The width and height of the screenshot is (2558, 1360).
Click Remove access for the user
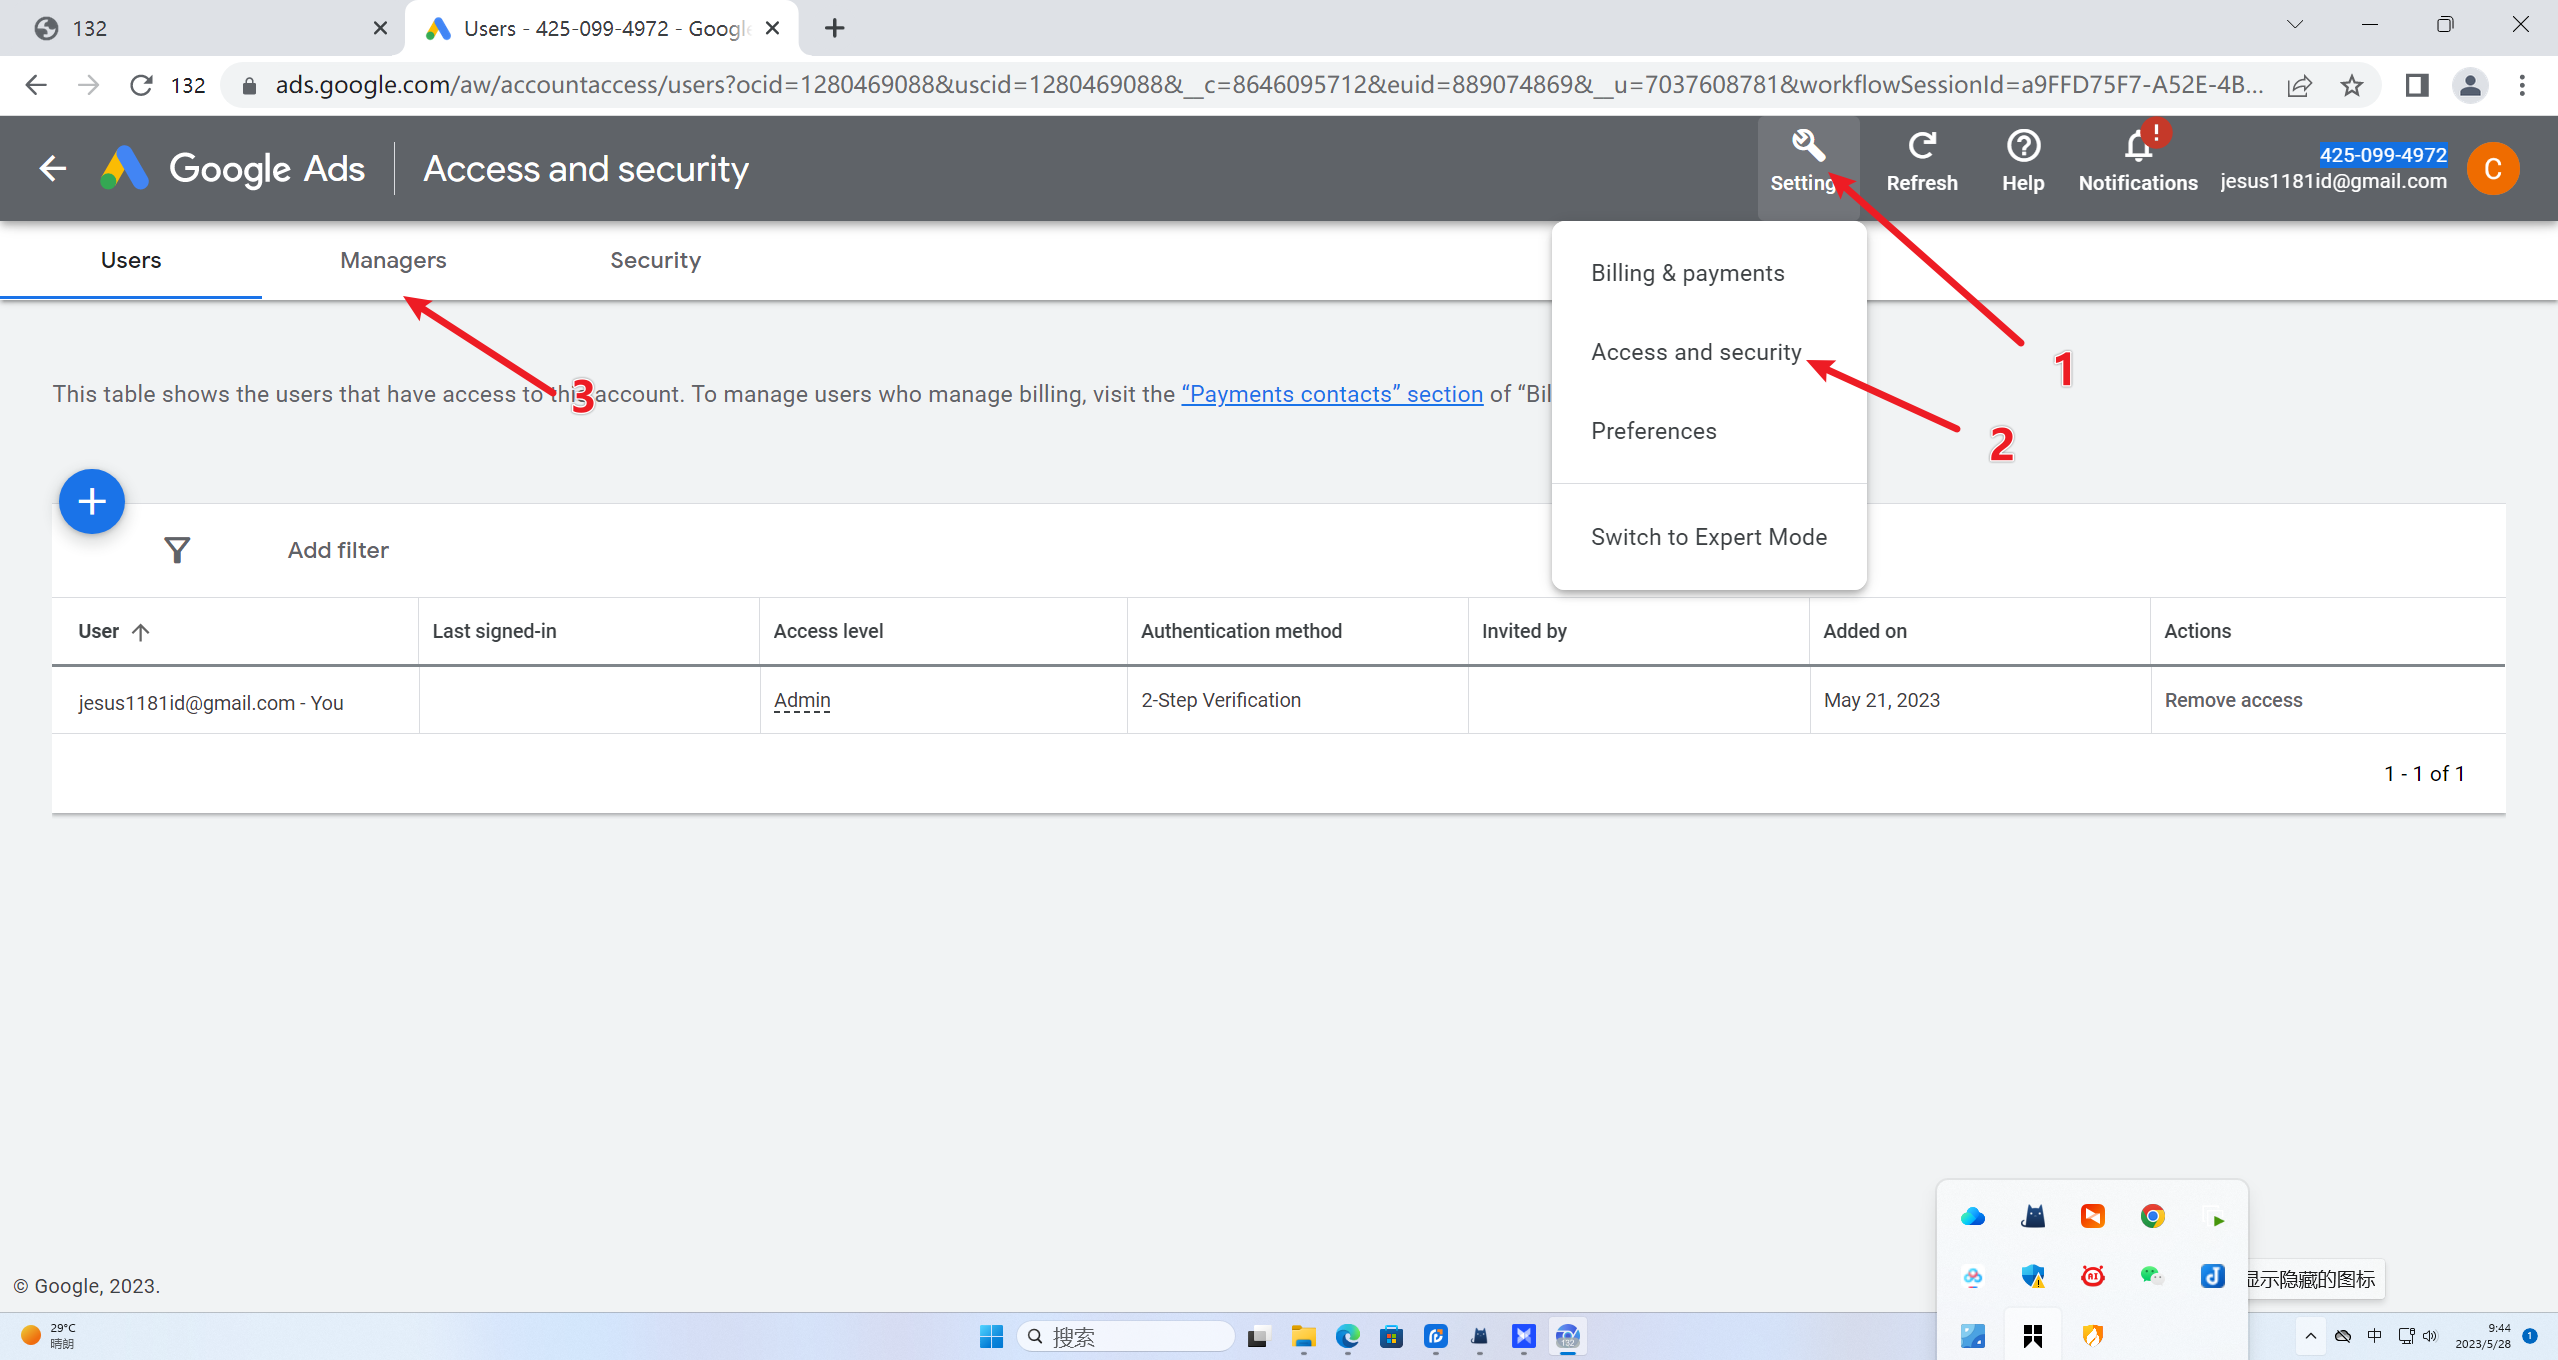2233,700
